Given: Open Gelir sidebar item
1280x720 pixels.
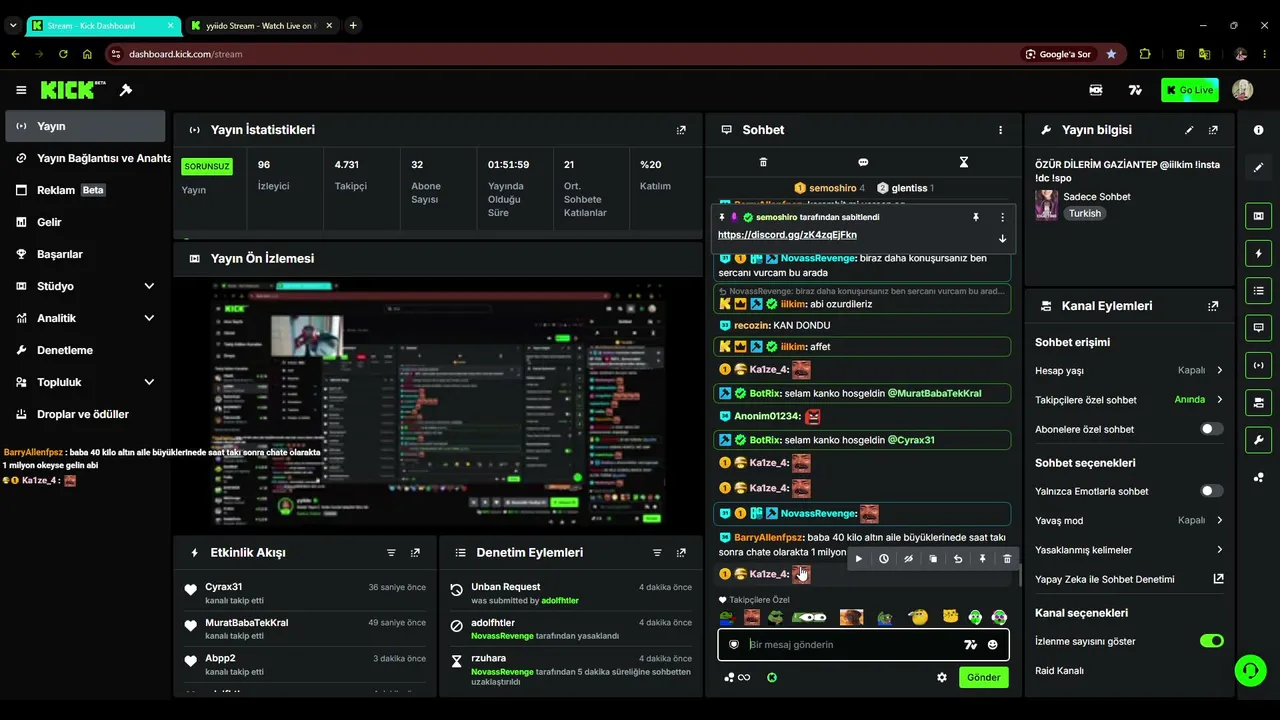Looking at the screenshot, I should (85, 222).
